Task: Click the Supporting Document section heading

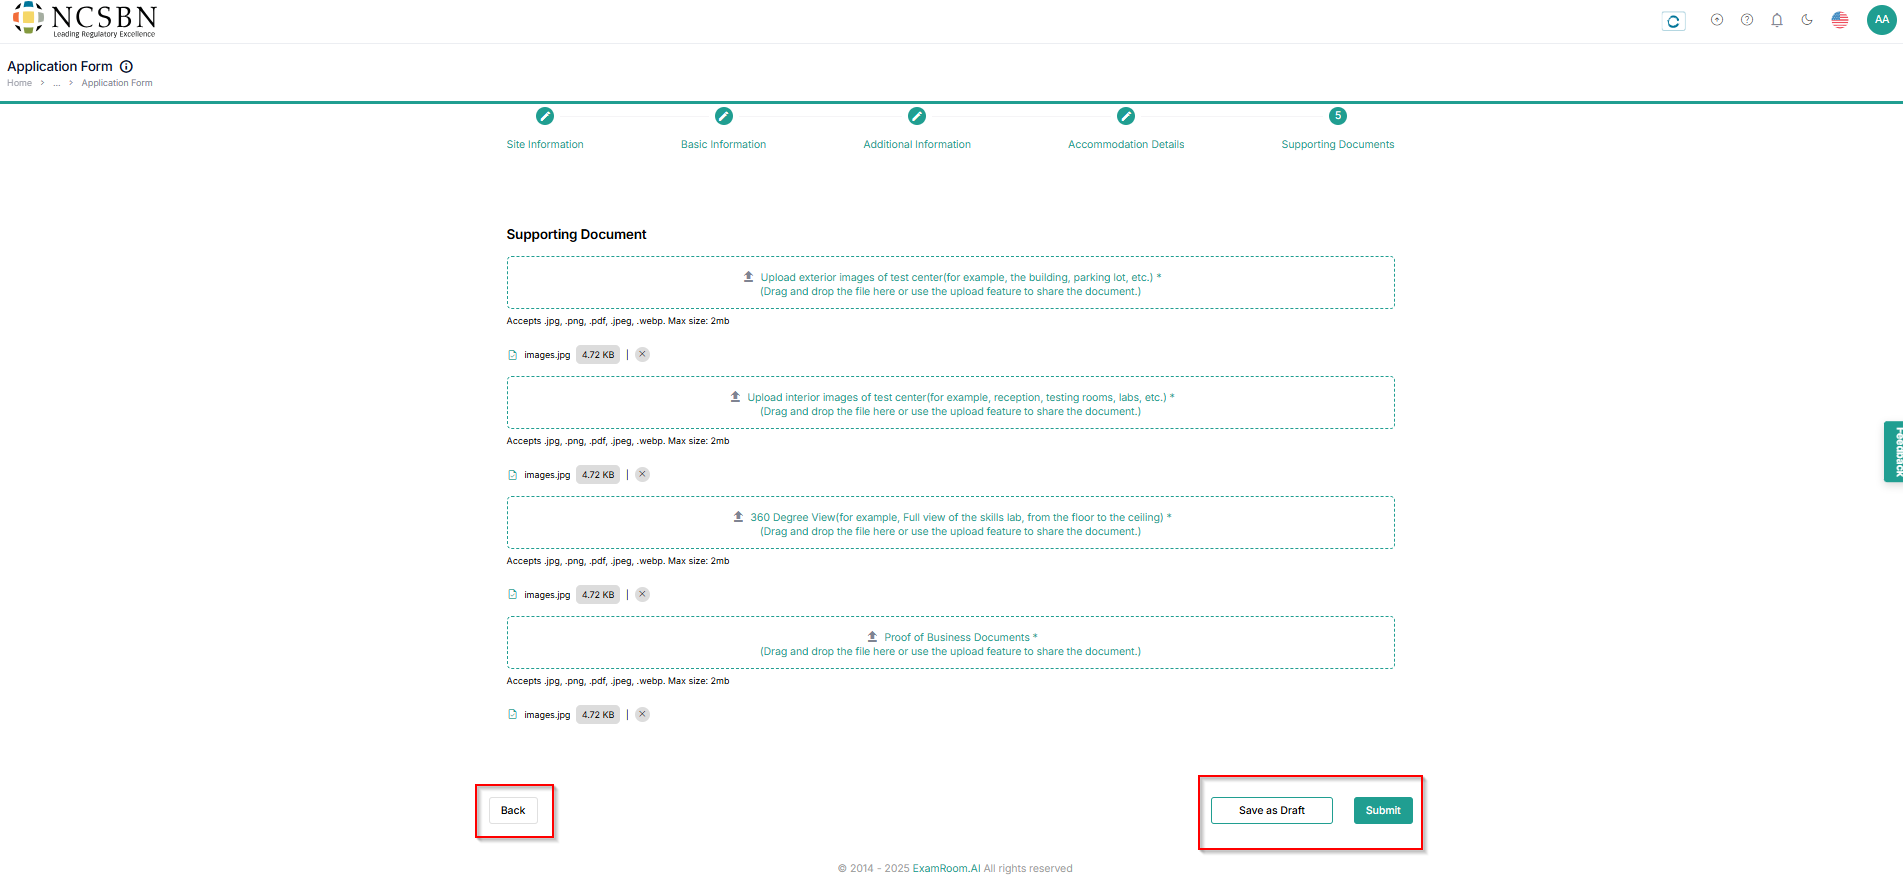Action: click(576, 234)
